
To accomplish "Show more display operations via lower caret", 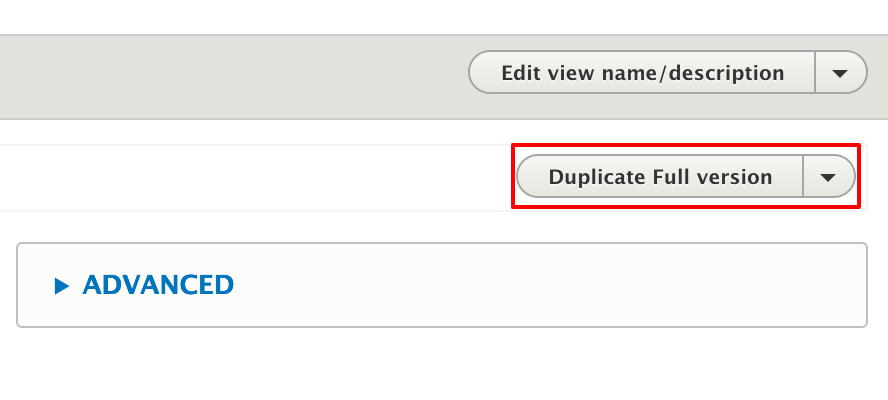I will coord(828,177).
